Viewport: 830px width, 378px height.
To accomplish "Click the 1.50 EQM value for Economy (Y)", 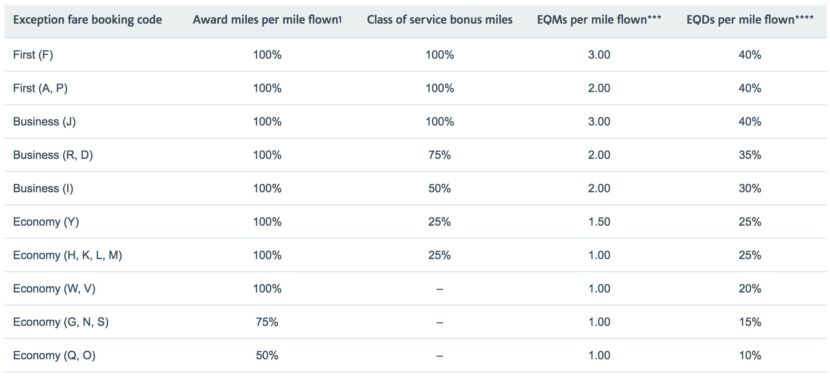I will [x=600, y=222].
